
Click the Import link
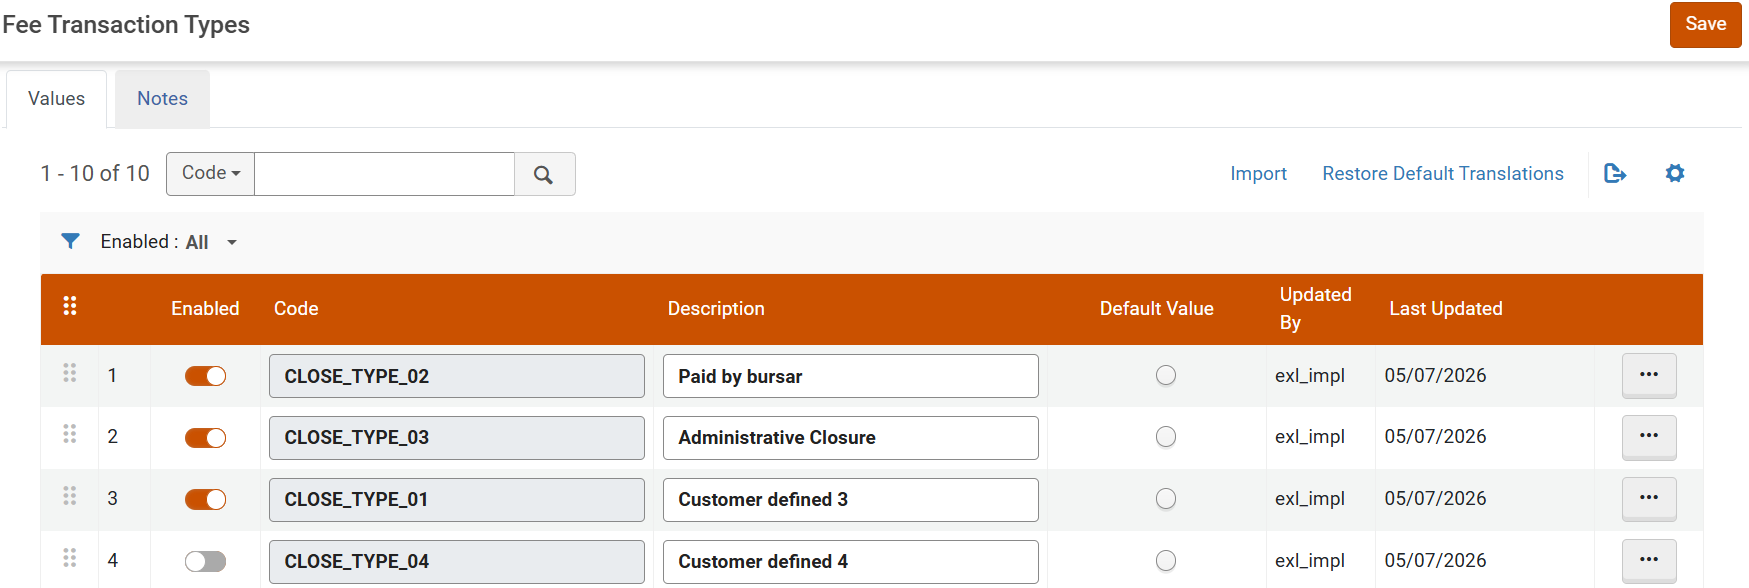(1258, 174)
